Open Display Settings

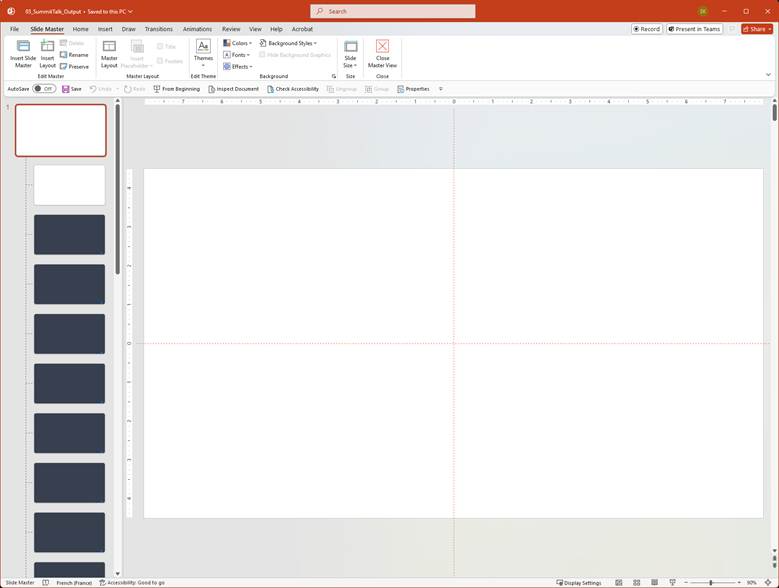578,583
